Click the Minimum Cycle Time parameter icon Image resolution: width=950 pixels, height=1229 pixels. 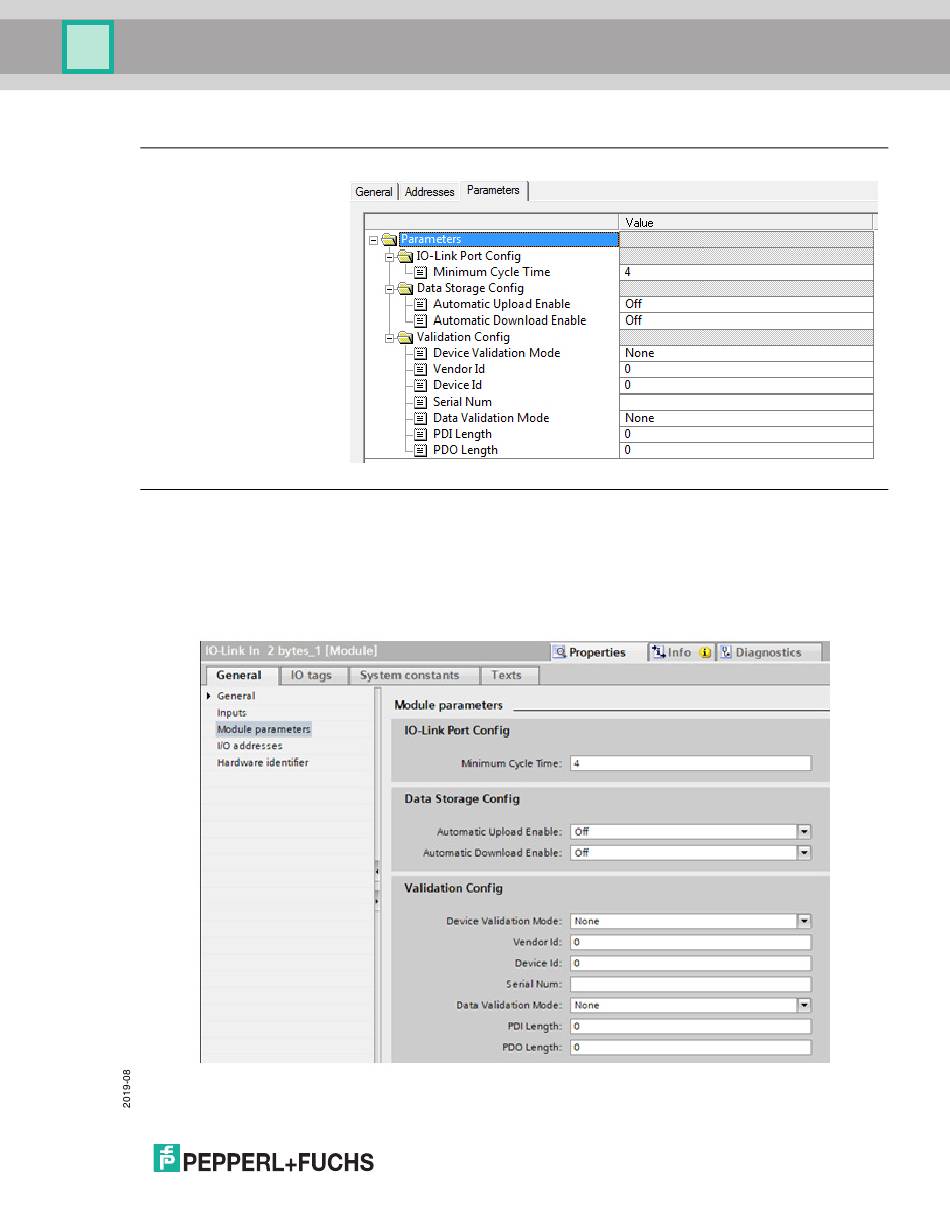click(x=421, y=272)
